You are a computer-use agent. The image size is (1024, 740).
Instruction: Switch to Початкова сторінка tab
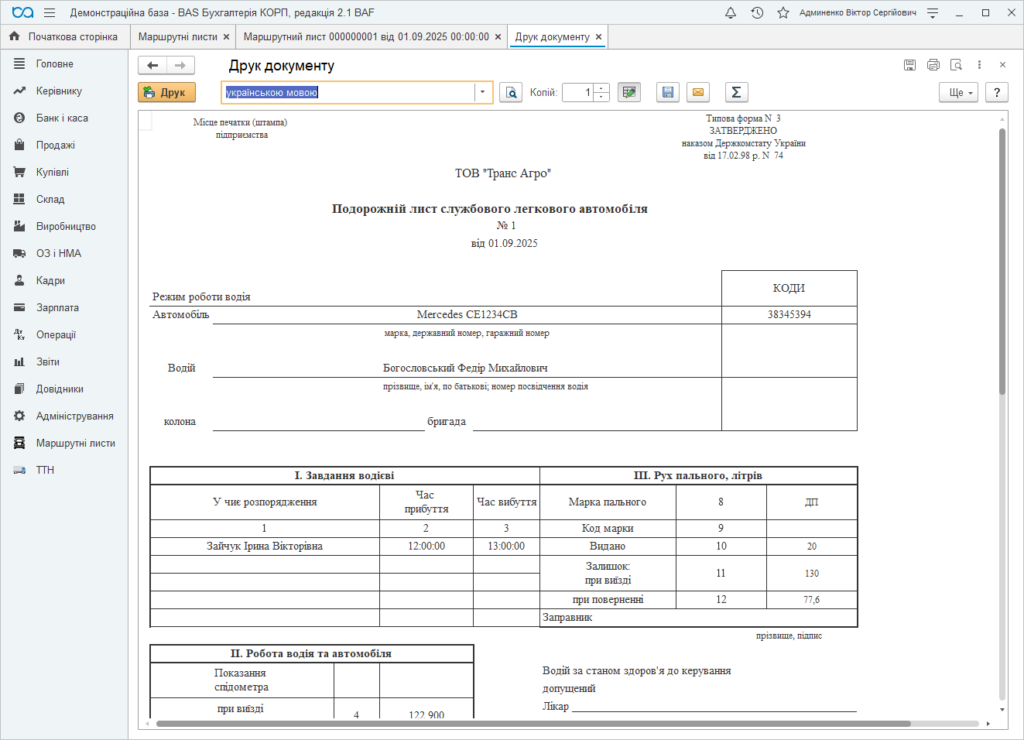(x=65, y=37)
